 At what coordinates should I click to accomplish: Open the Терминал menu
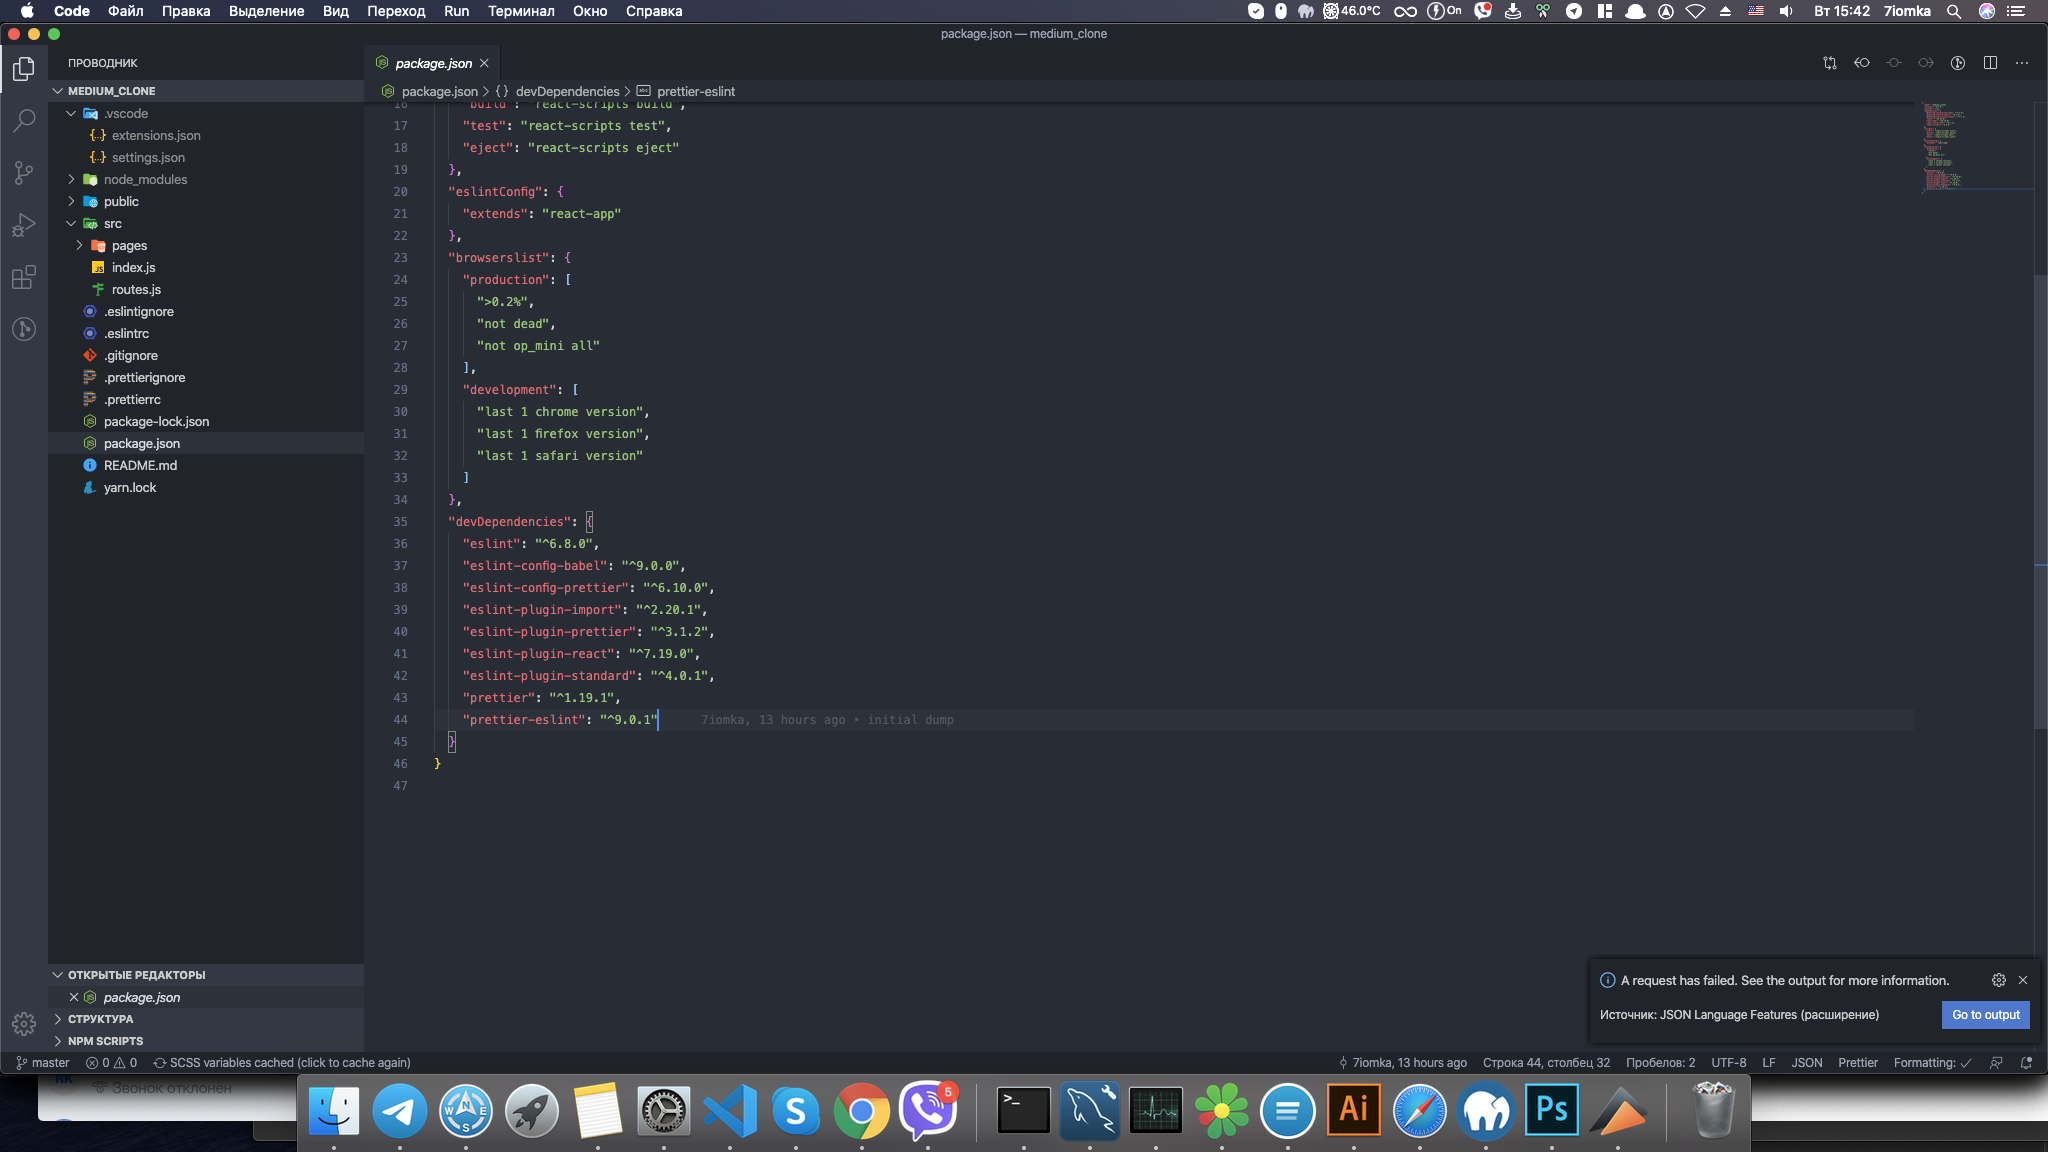pos(522,11)
